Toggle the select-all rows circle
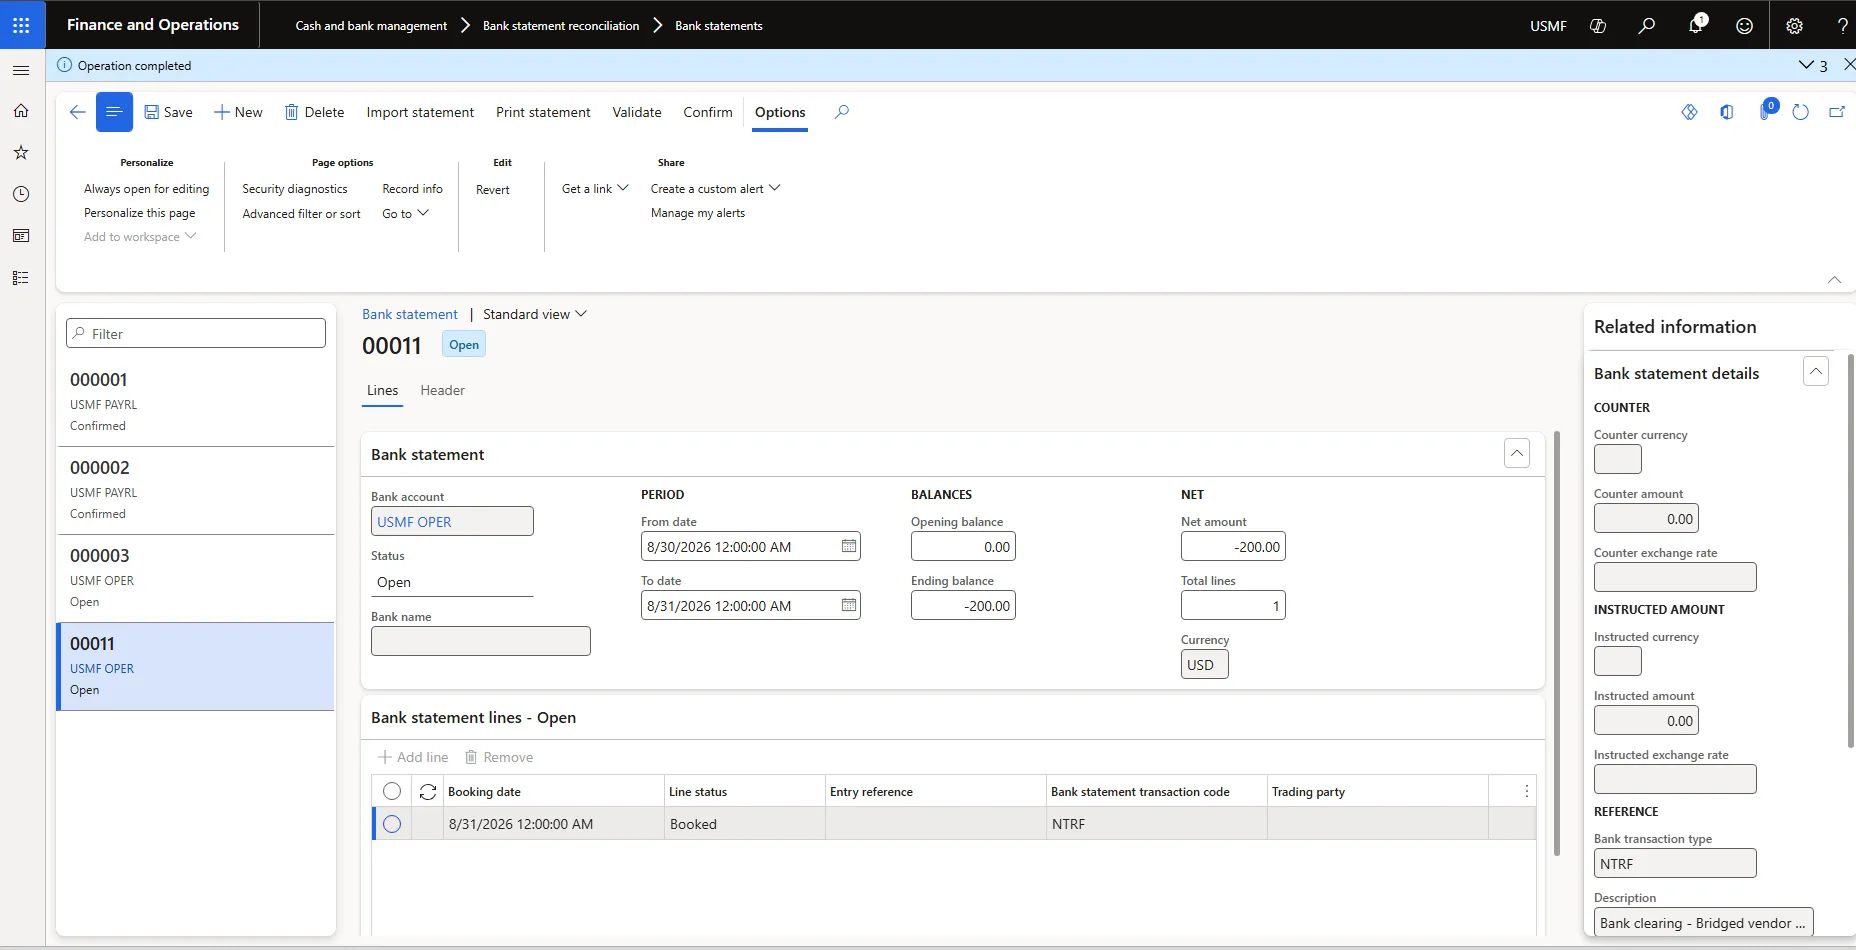The height and width of the screenshot is (950, 1856). click(x=392, y=791)
